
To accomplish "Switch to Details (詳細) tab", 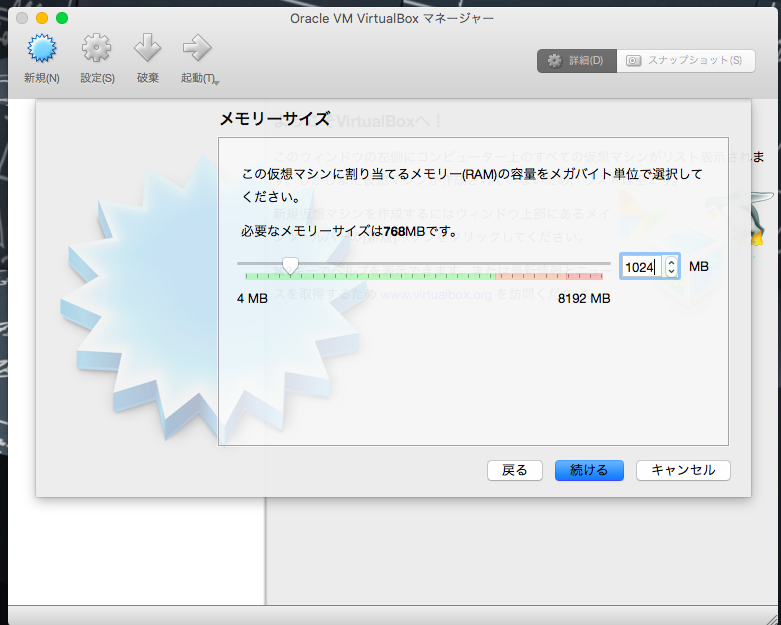I will tap(577, 61).
